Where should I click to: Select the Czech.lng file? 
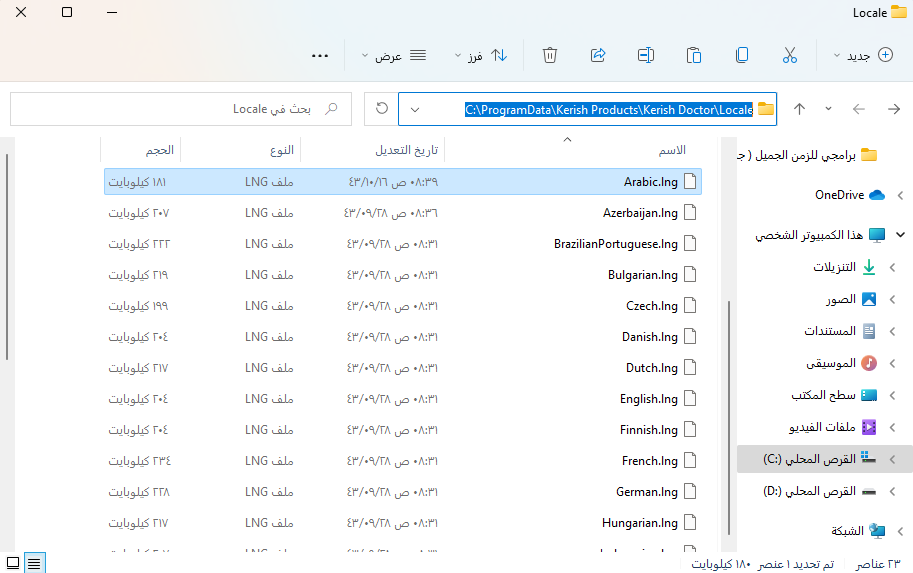pos(402,305)
